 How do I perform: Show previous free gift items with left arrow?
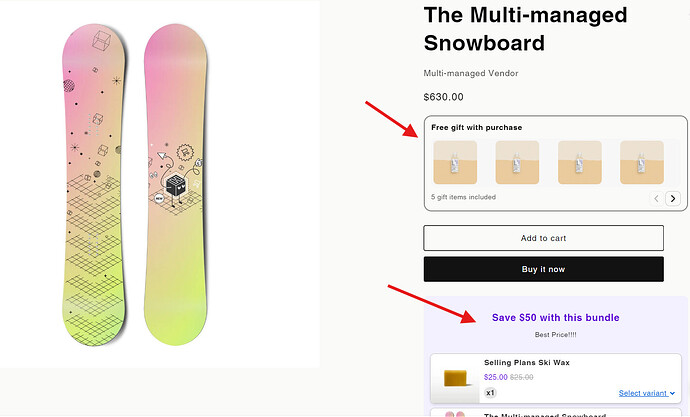657,198
